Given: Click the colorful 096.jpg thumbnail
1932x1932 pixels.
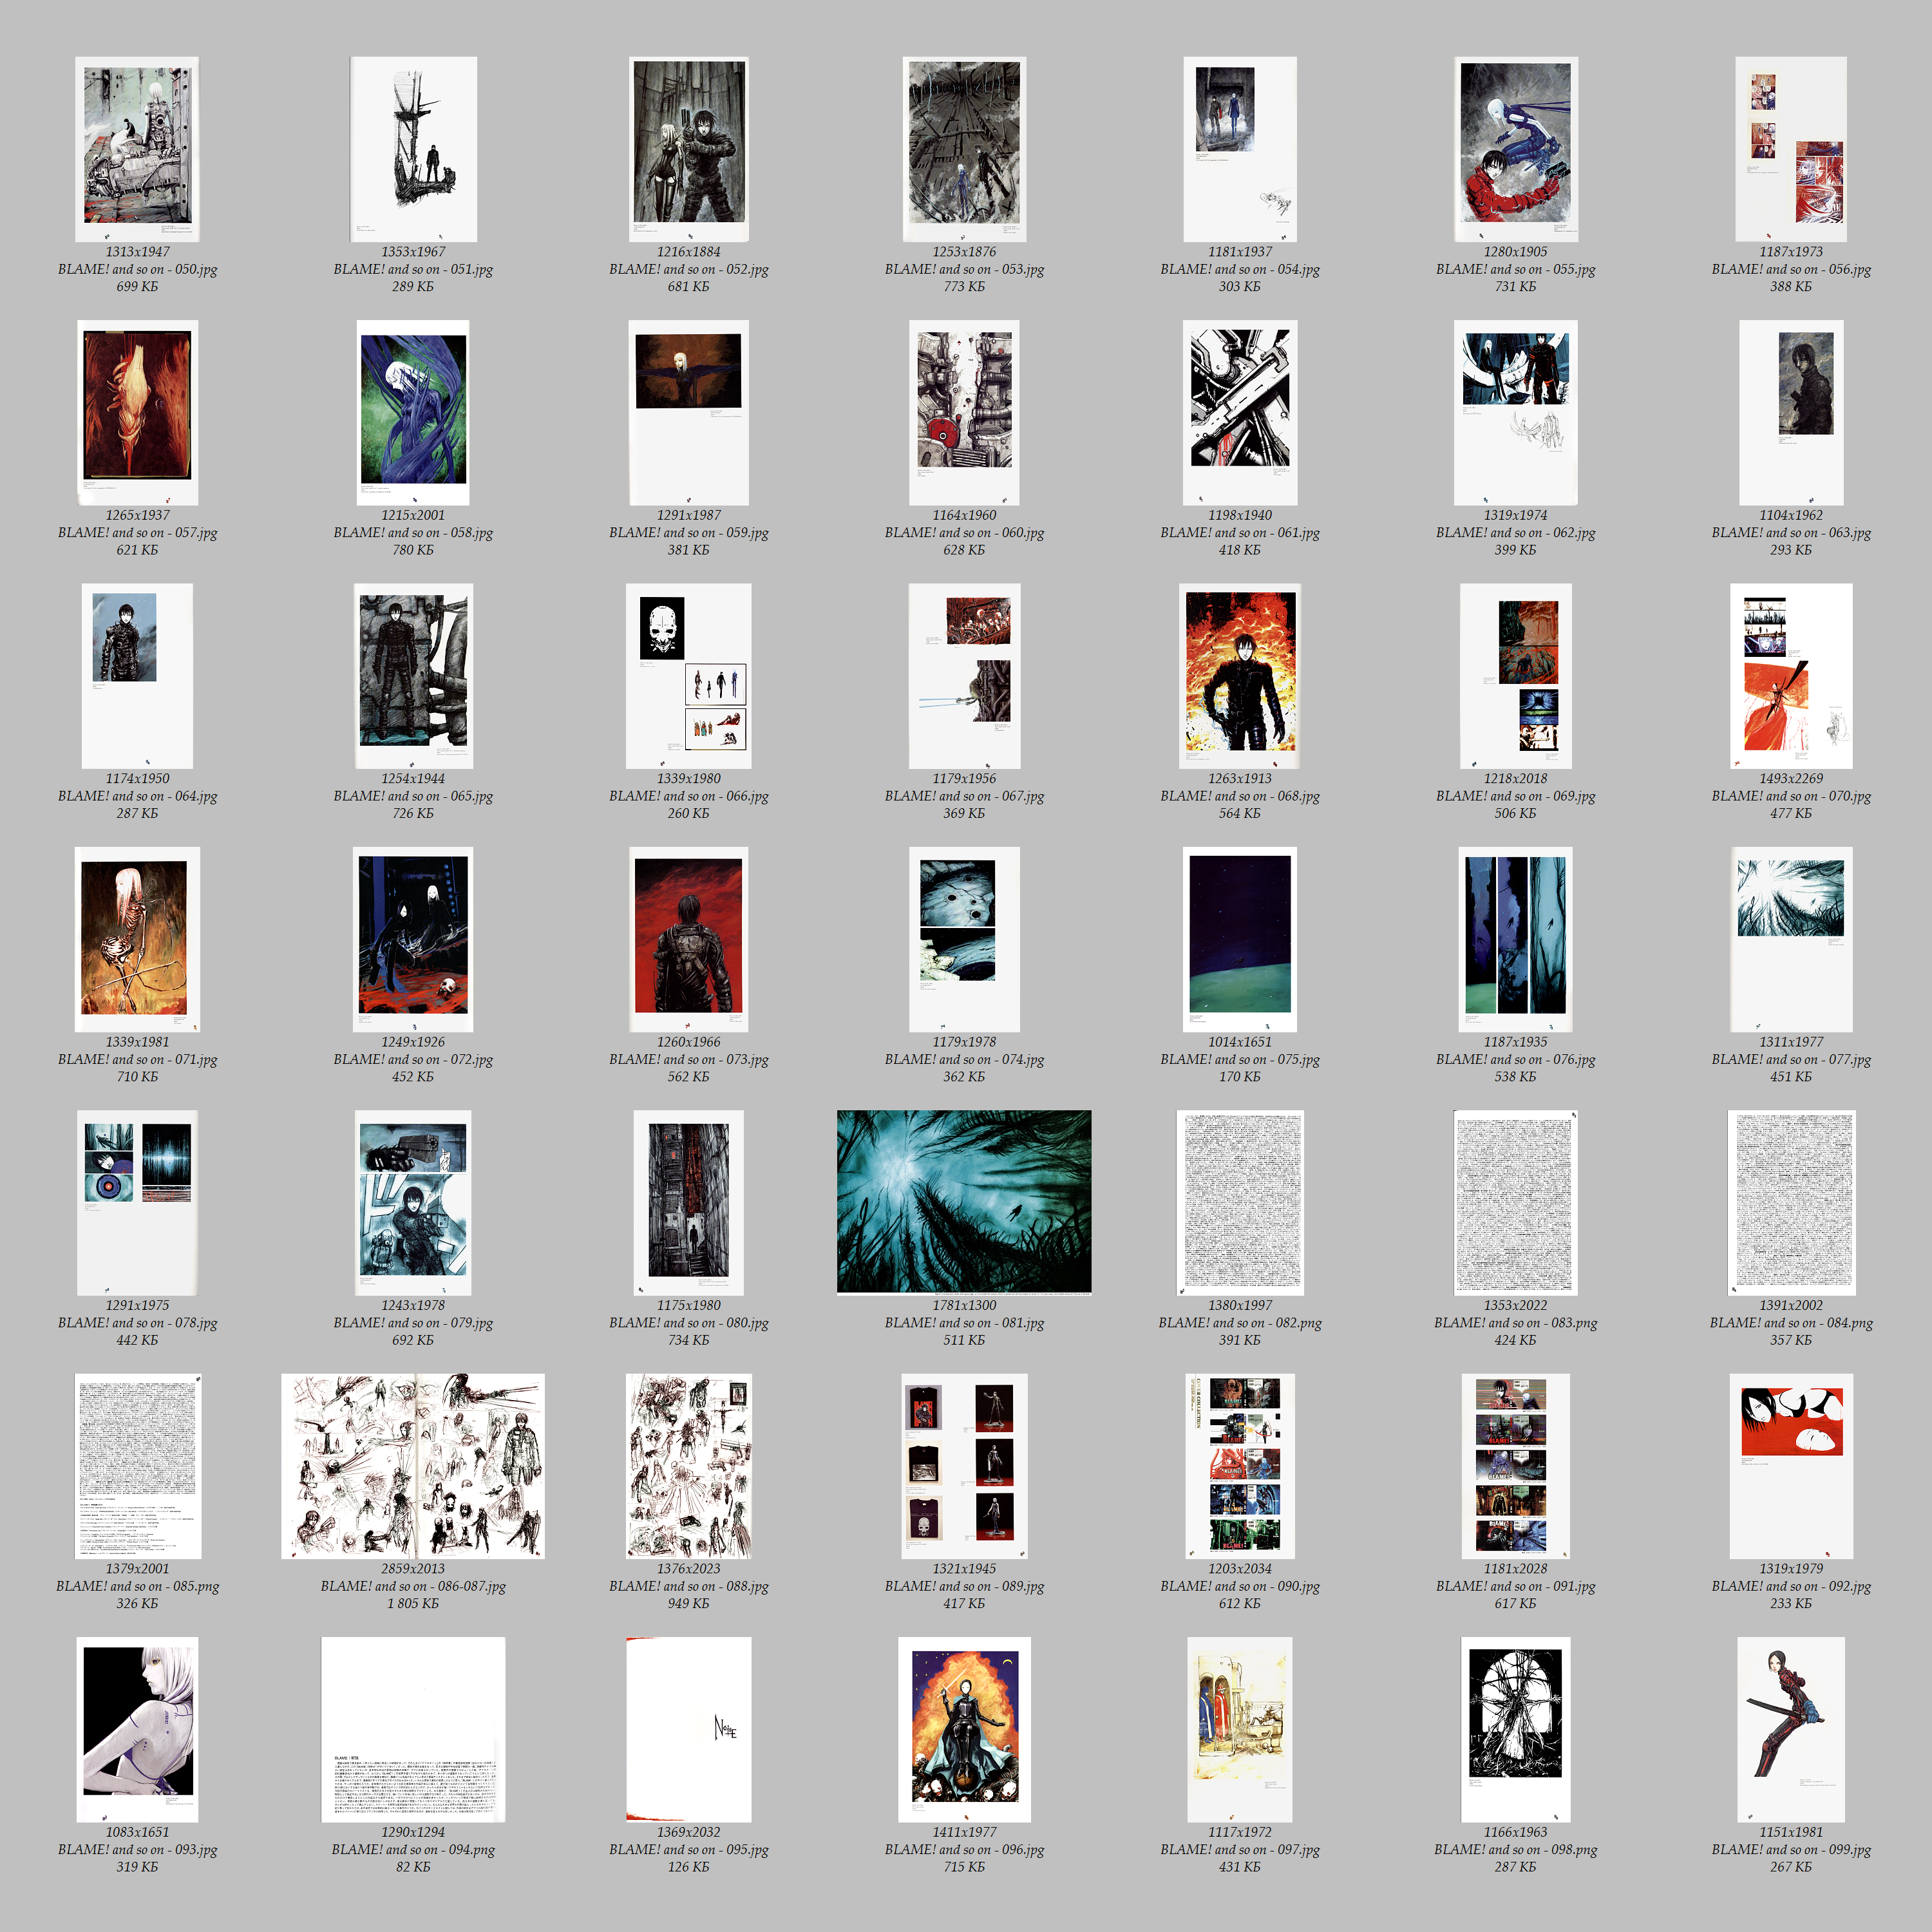Looking at the screenshot, I should 964,1729.
